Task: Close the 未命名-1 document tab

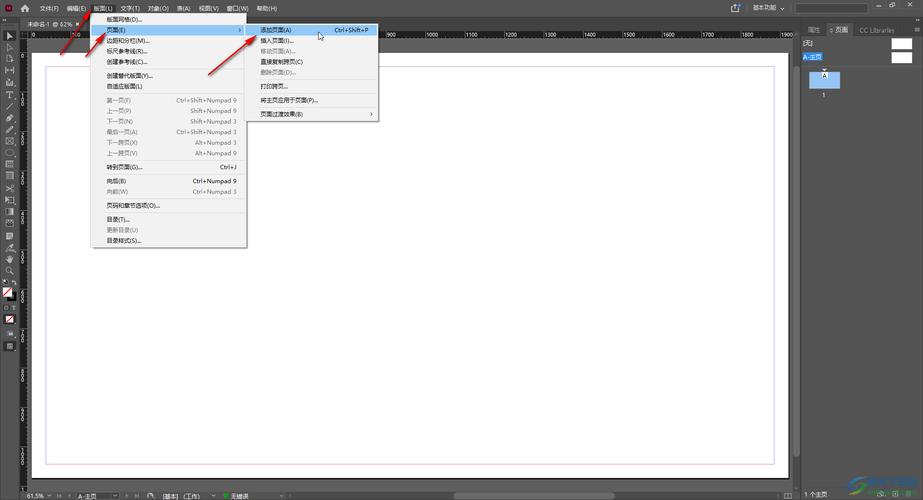Action: click(77, 24)
